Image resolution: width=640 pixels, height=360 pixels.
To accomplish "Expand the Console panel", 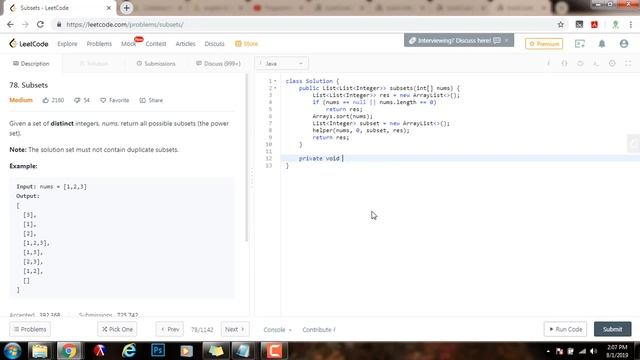I will click(x=277, y=329).
